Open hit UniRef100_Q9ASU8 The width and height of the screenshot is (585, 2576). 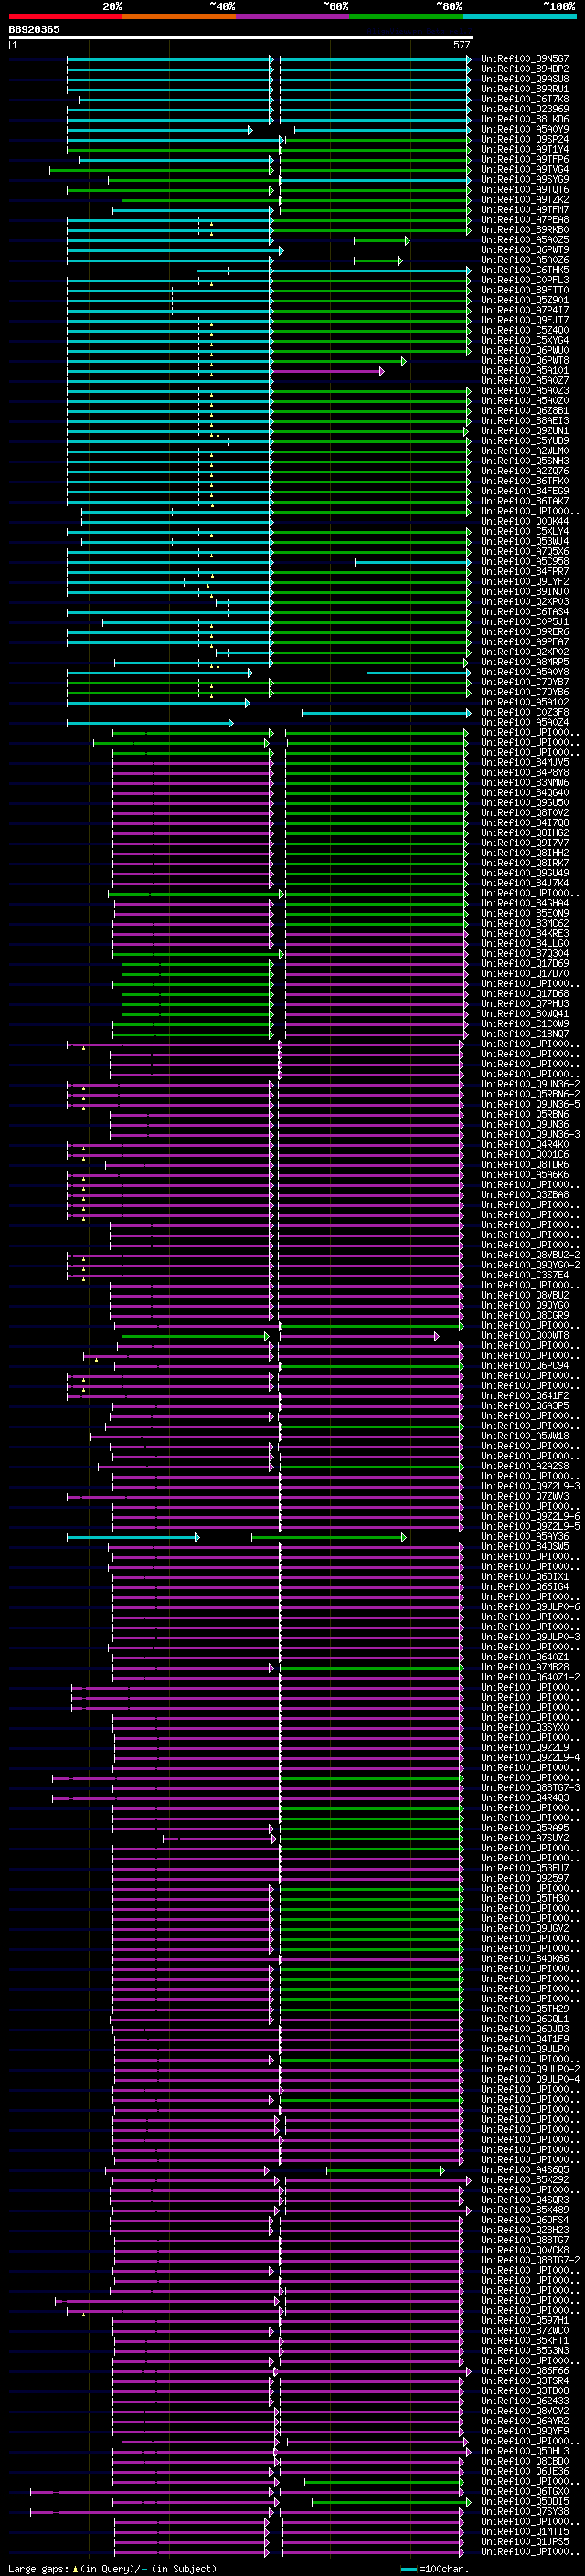tap(525, 79)
